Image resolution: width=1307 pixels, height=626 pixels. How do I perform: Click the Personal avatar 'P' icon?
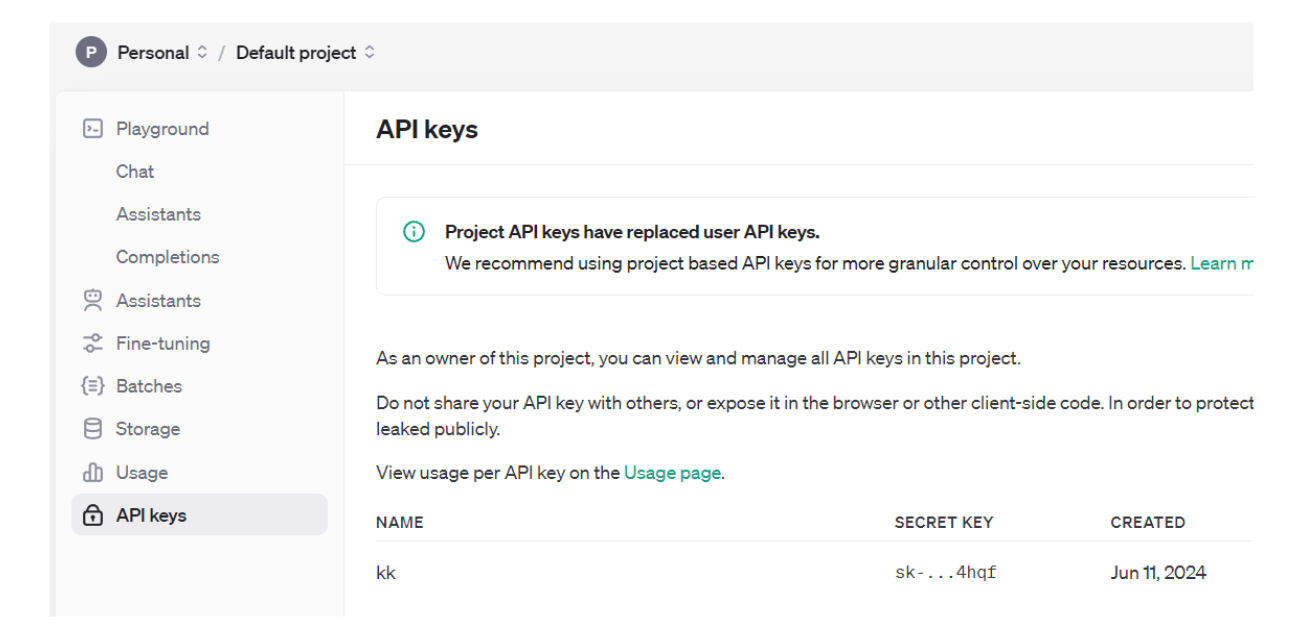tap(91, 53)
